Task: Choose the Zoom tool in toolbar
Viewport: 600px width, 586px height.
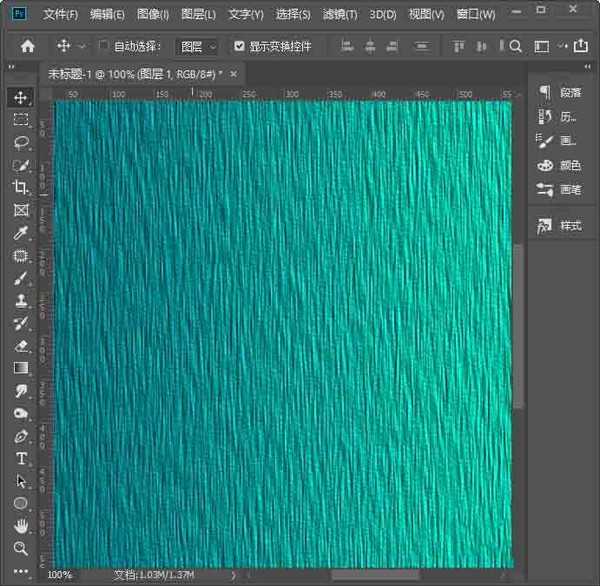Action: [x=21, y=548]
